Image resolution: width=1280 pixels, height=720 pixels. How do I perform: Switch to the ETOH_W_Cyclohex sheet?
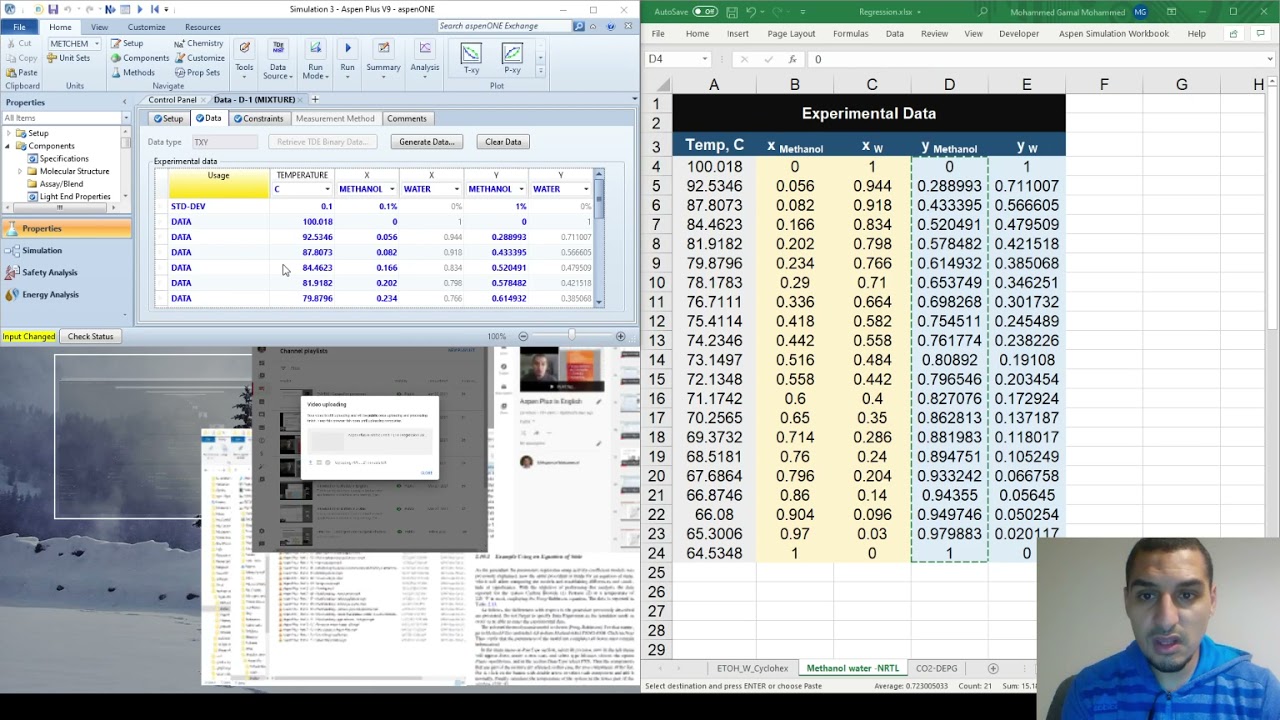752,668
